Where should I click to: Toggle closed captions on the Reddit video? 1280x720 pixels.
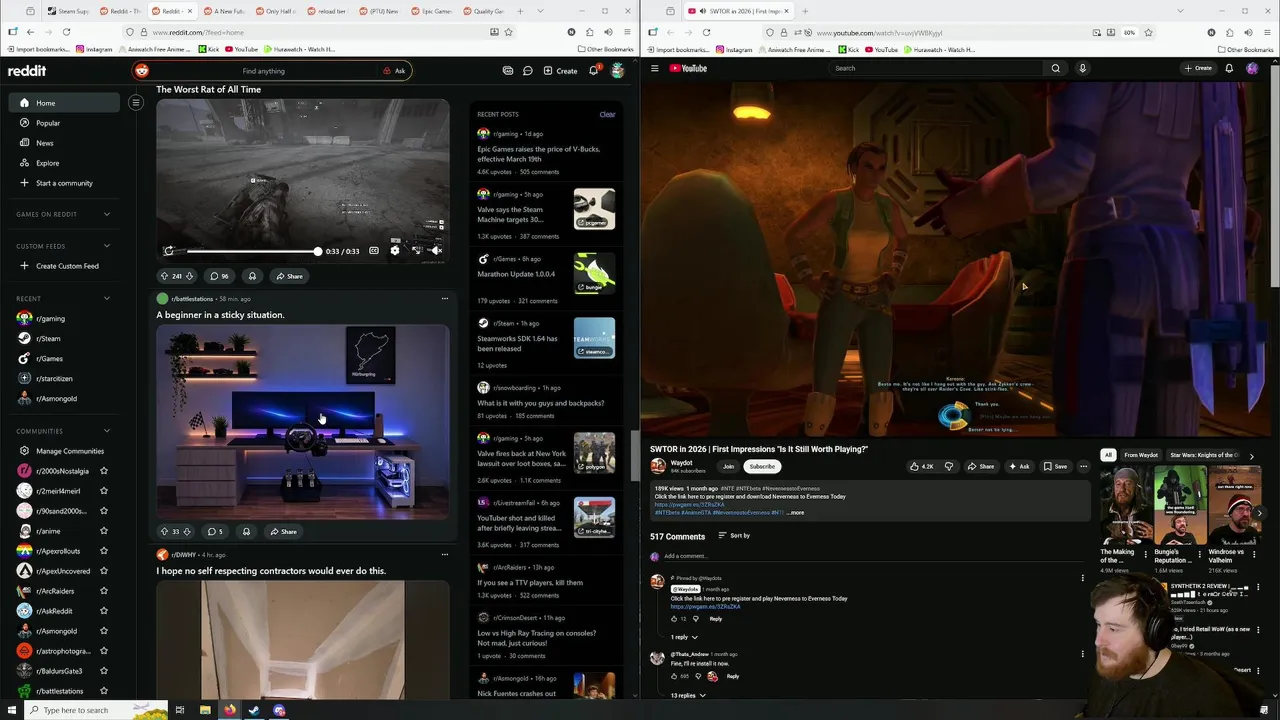click(x=374, y=251)
